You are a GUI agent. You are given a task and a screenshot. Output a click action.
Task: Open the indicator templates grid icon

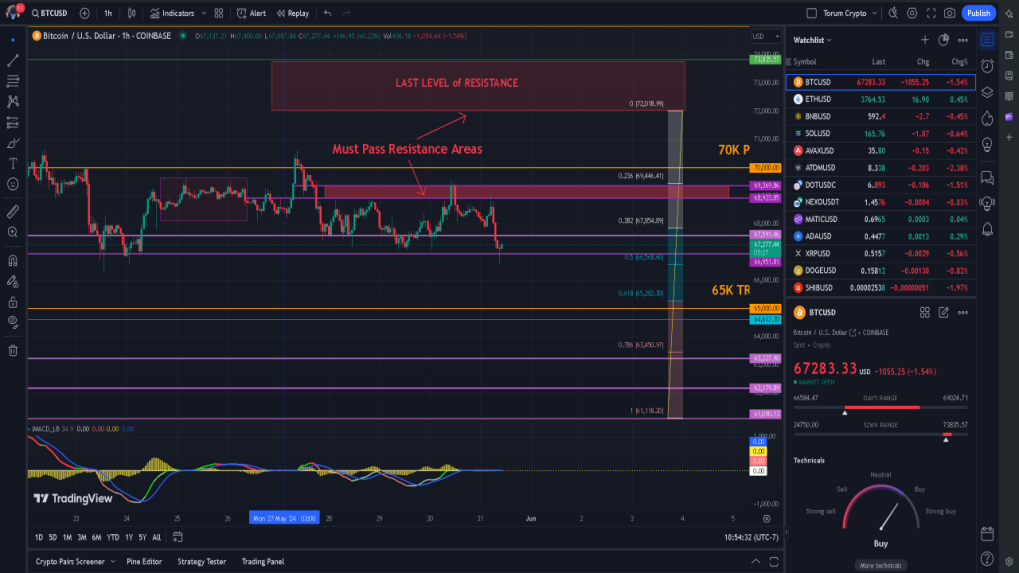[219, 13]
